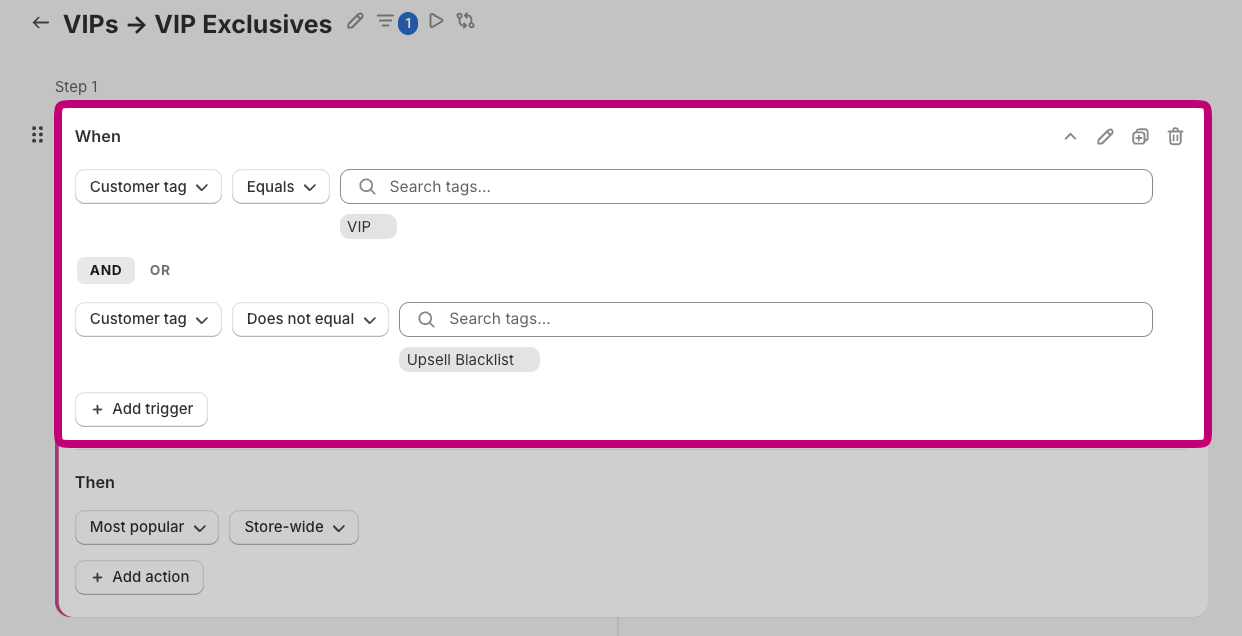Viewport: 1242px width, 636px height.
Task: Open the Most popular dropdown
Action: [147, 527]
